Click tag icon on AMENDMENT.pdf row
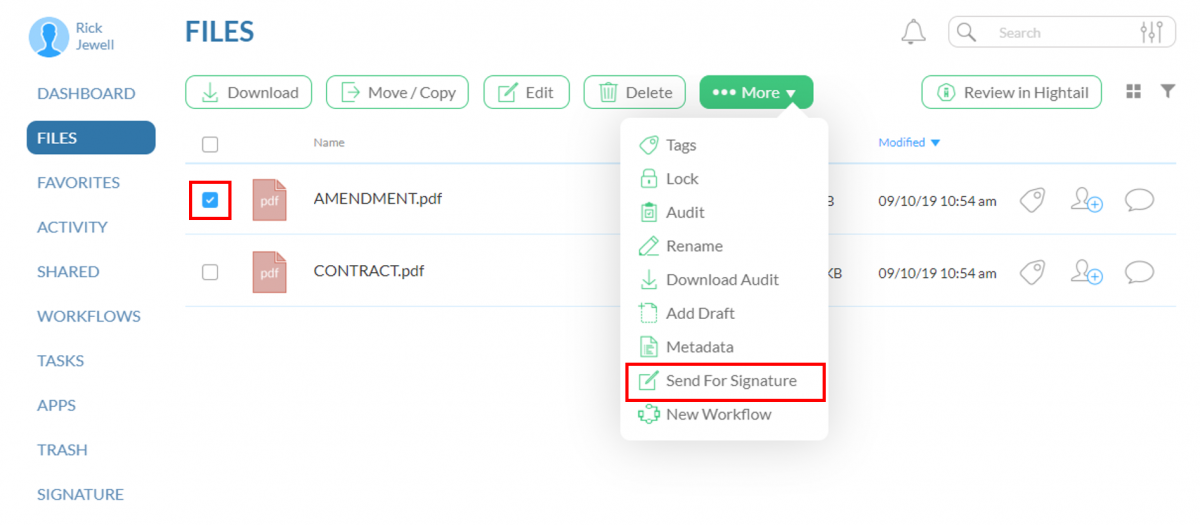1200x525 pixels. pyautogui.click(x=1031, y=200)
